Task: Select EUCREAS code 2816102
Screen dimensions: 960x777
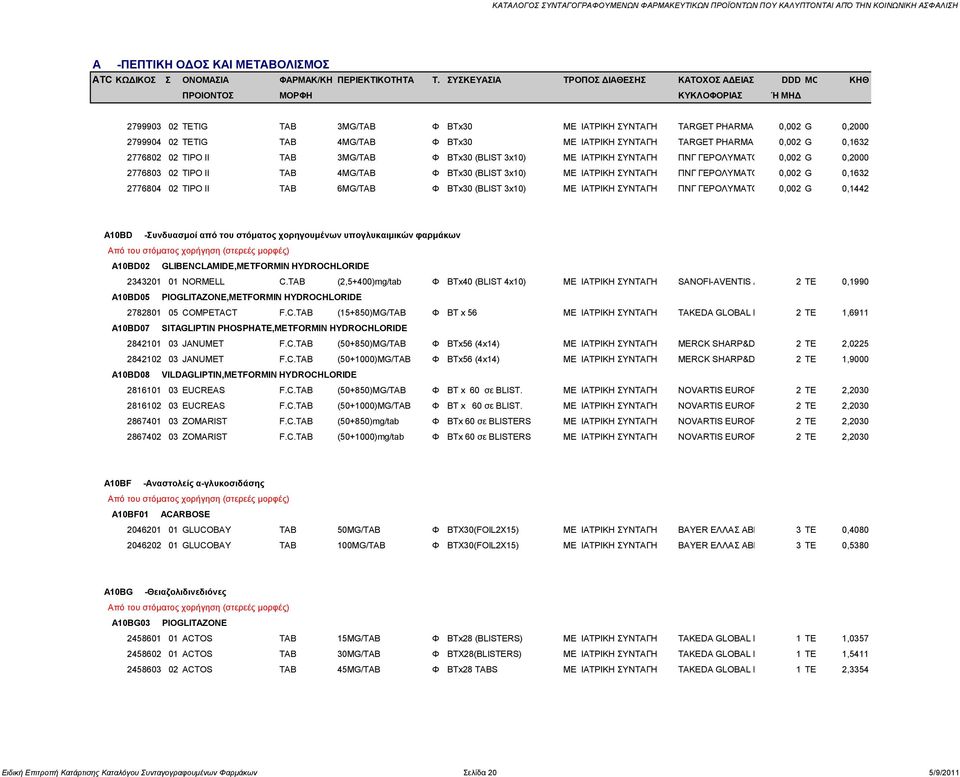Action: (144, 406)
